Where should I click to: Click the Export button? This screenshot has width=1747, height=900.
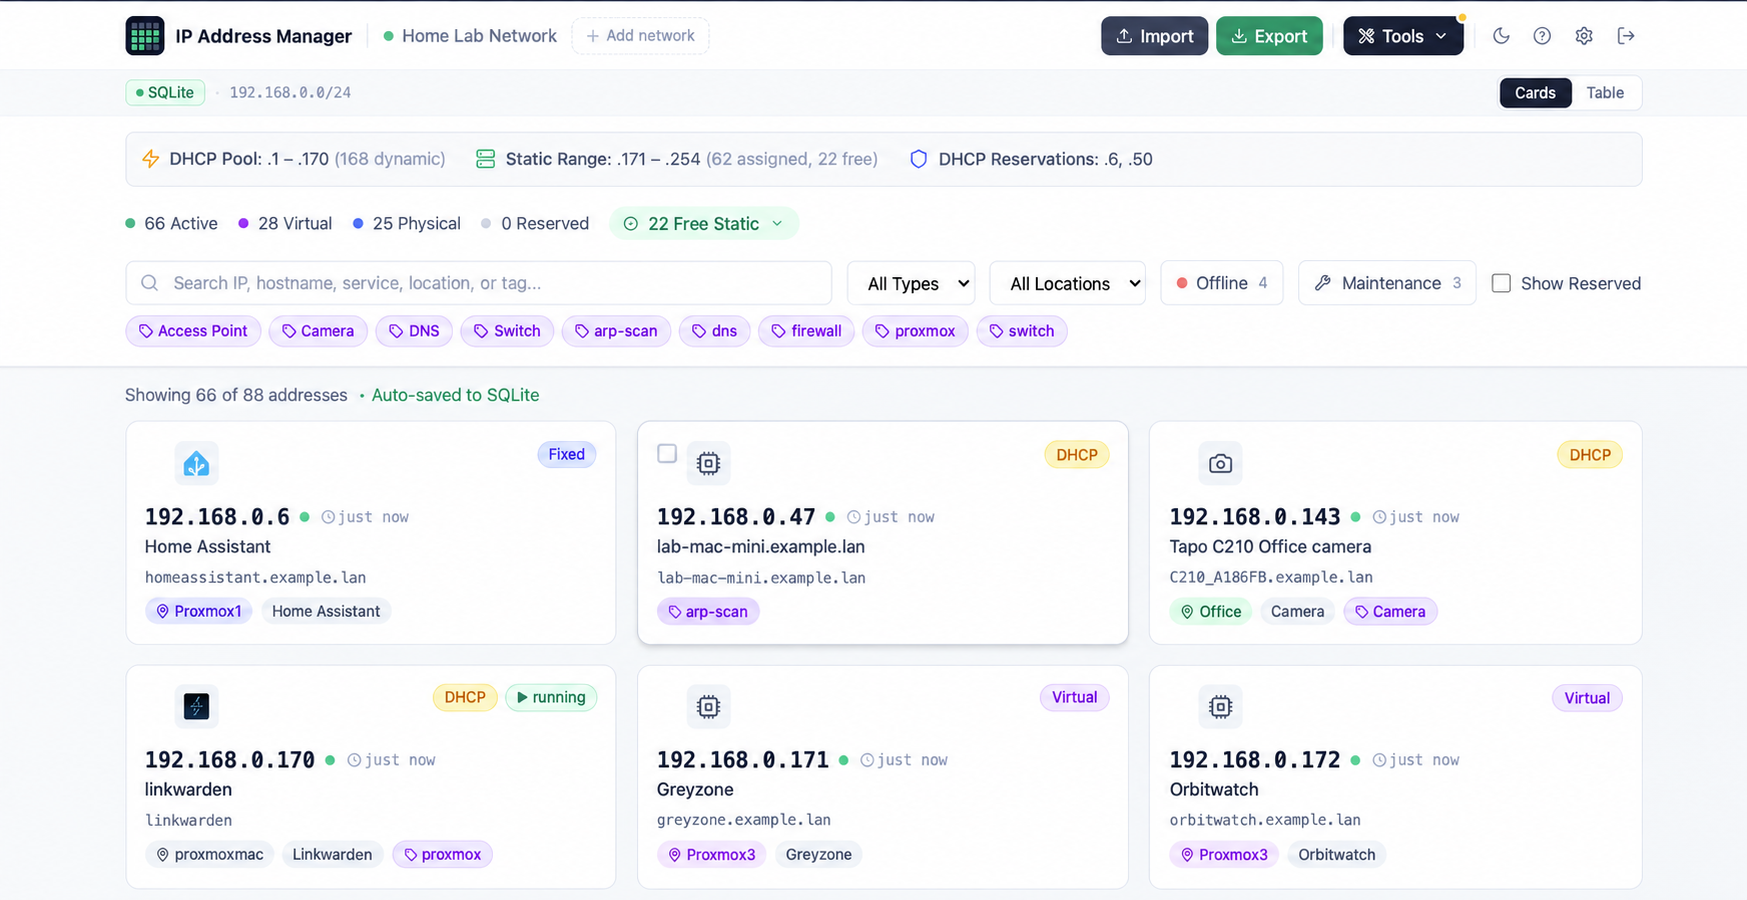coord(1269,36)
